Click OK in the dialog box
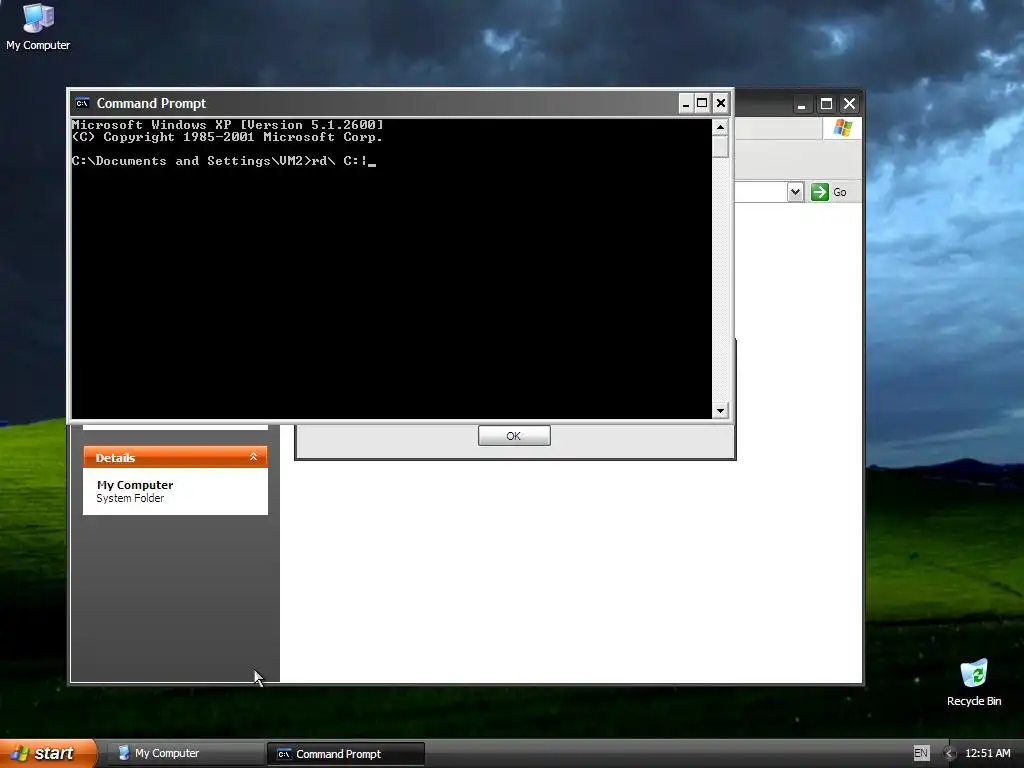 pyautogui.click(x=514, y=436)
